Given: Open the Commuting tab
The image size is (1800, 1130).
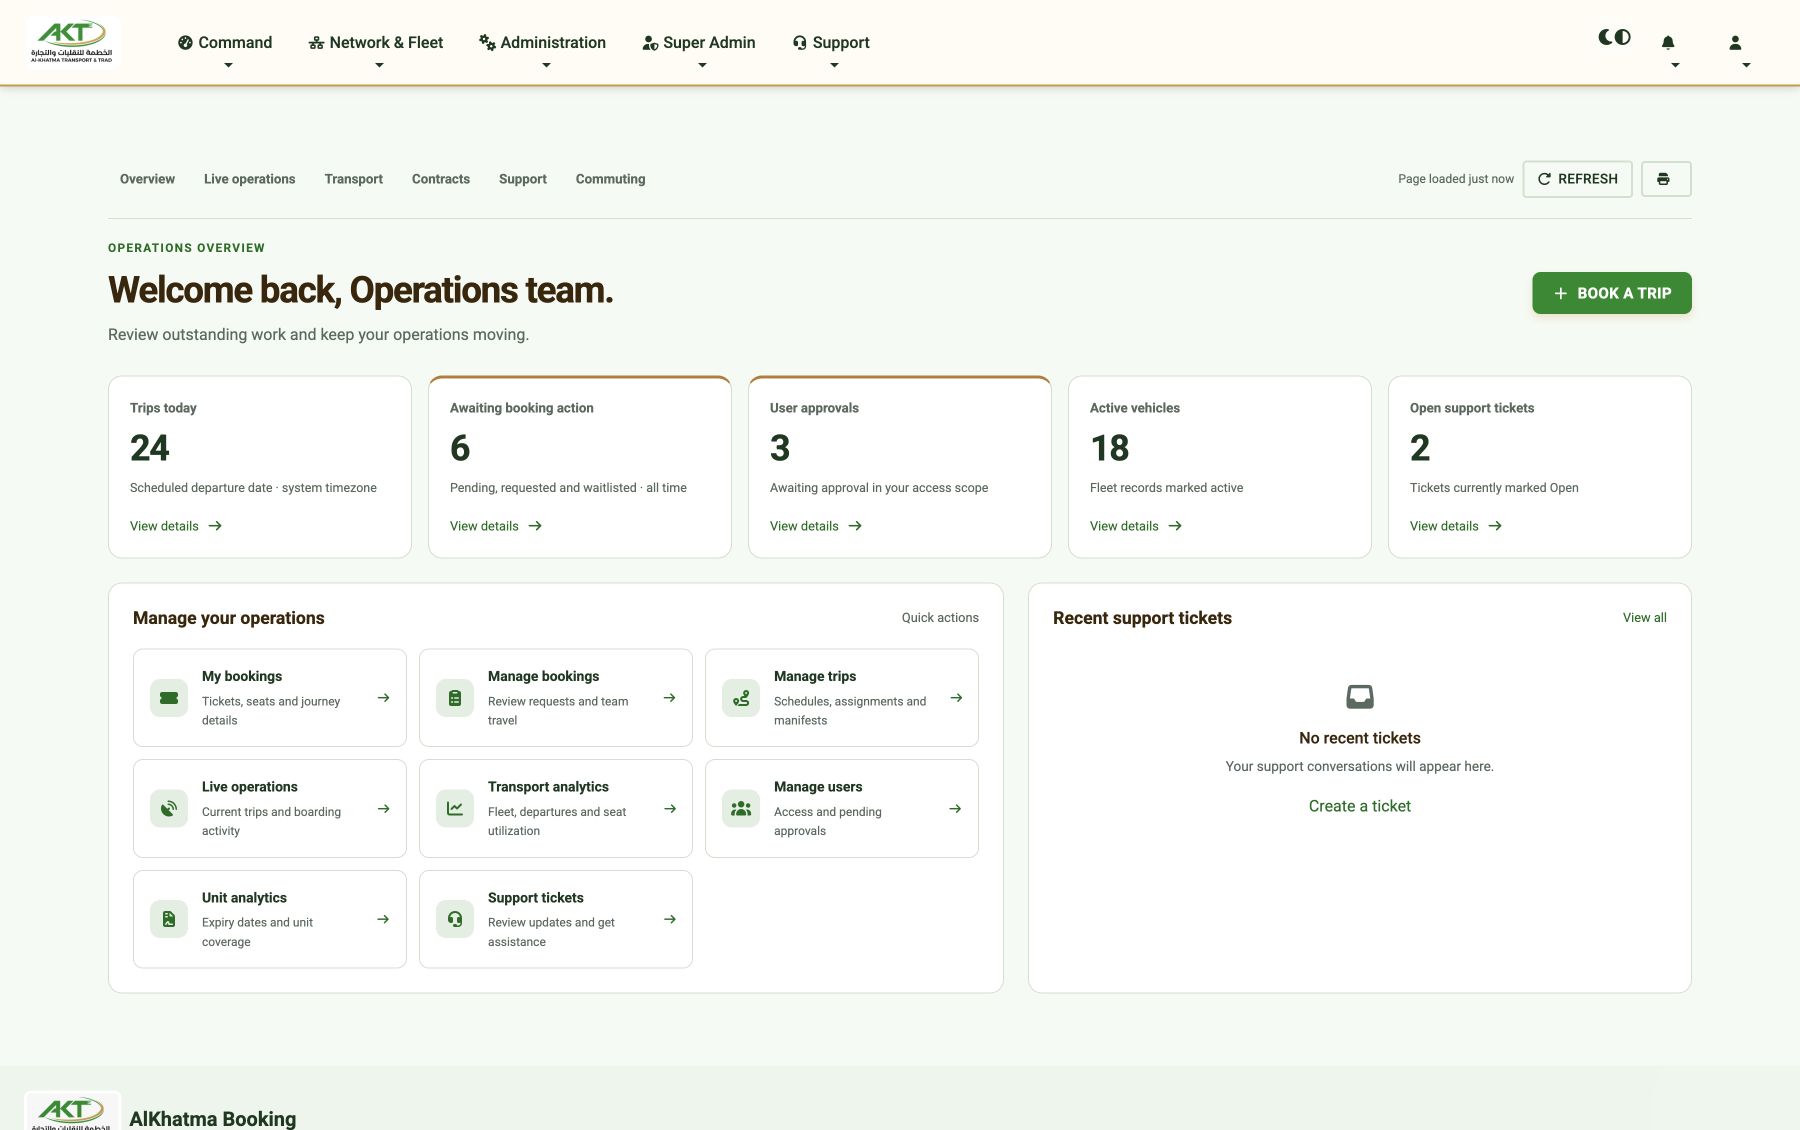Looking at the screenshot, I should pos(610,179).
